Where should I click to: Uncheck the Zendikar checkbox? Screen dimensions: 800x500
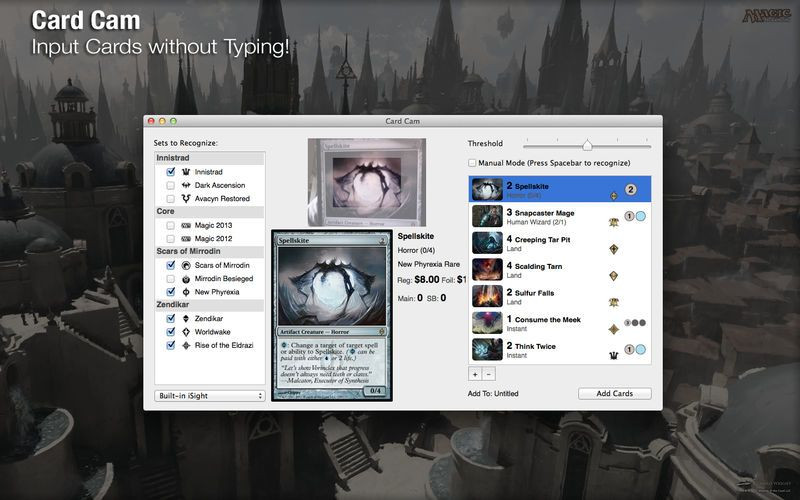tap(171, 318)
